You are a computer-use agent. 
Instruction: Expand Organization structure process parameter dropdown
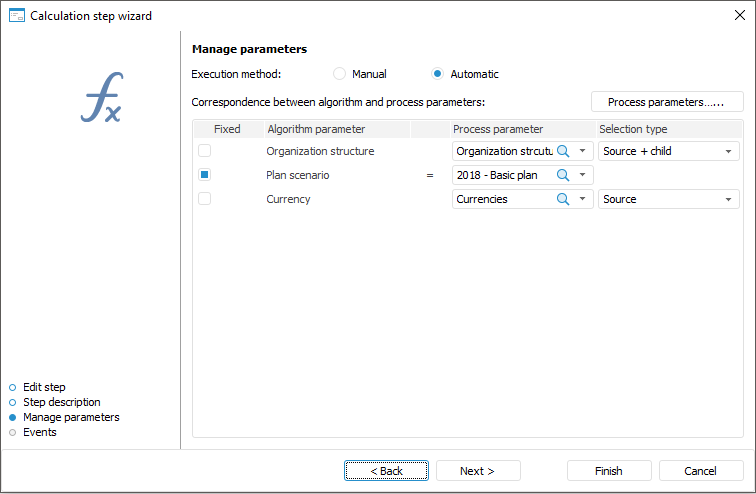coord(583,151)
